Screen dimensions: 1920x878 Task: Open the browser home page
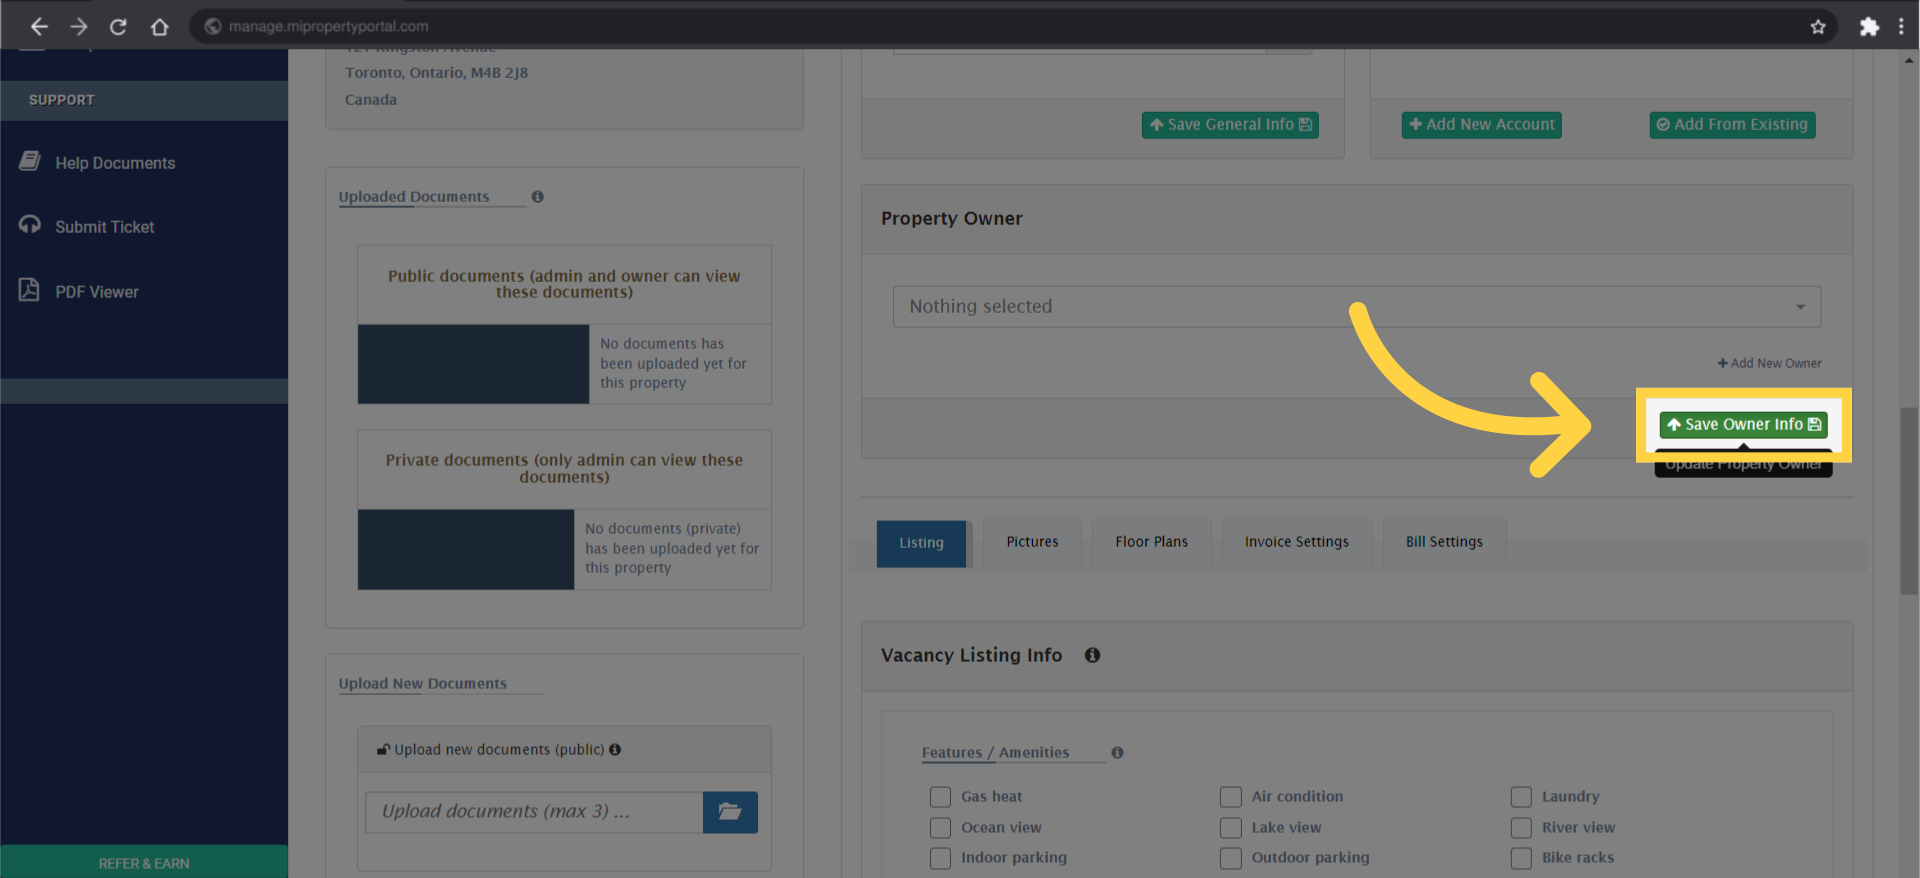(x=159, y=27)
